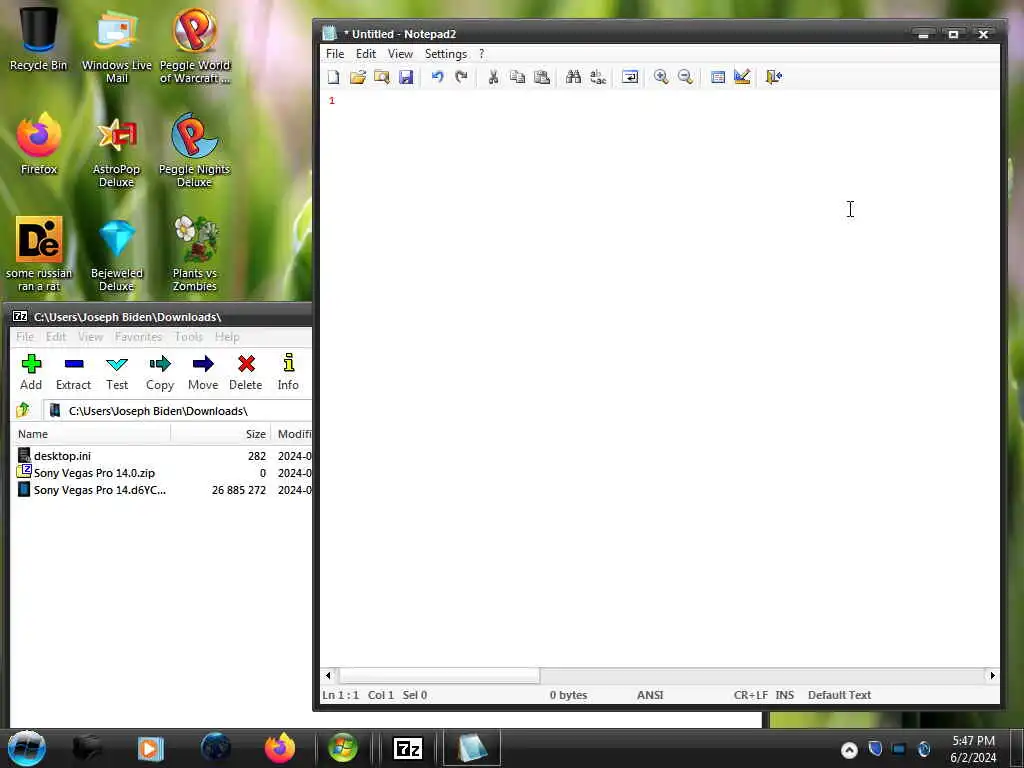The image size is (1024, 768).
Task: Click the Bejeweled Deluxe desktop icon
Action: pos(117,255)
